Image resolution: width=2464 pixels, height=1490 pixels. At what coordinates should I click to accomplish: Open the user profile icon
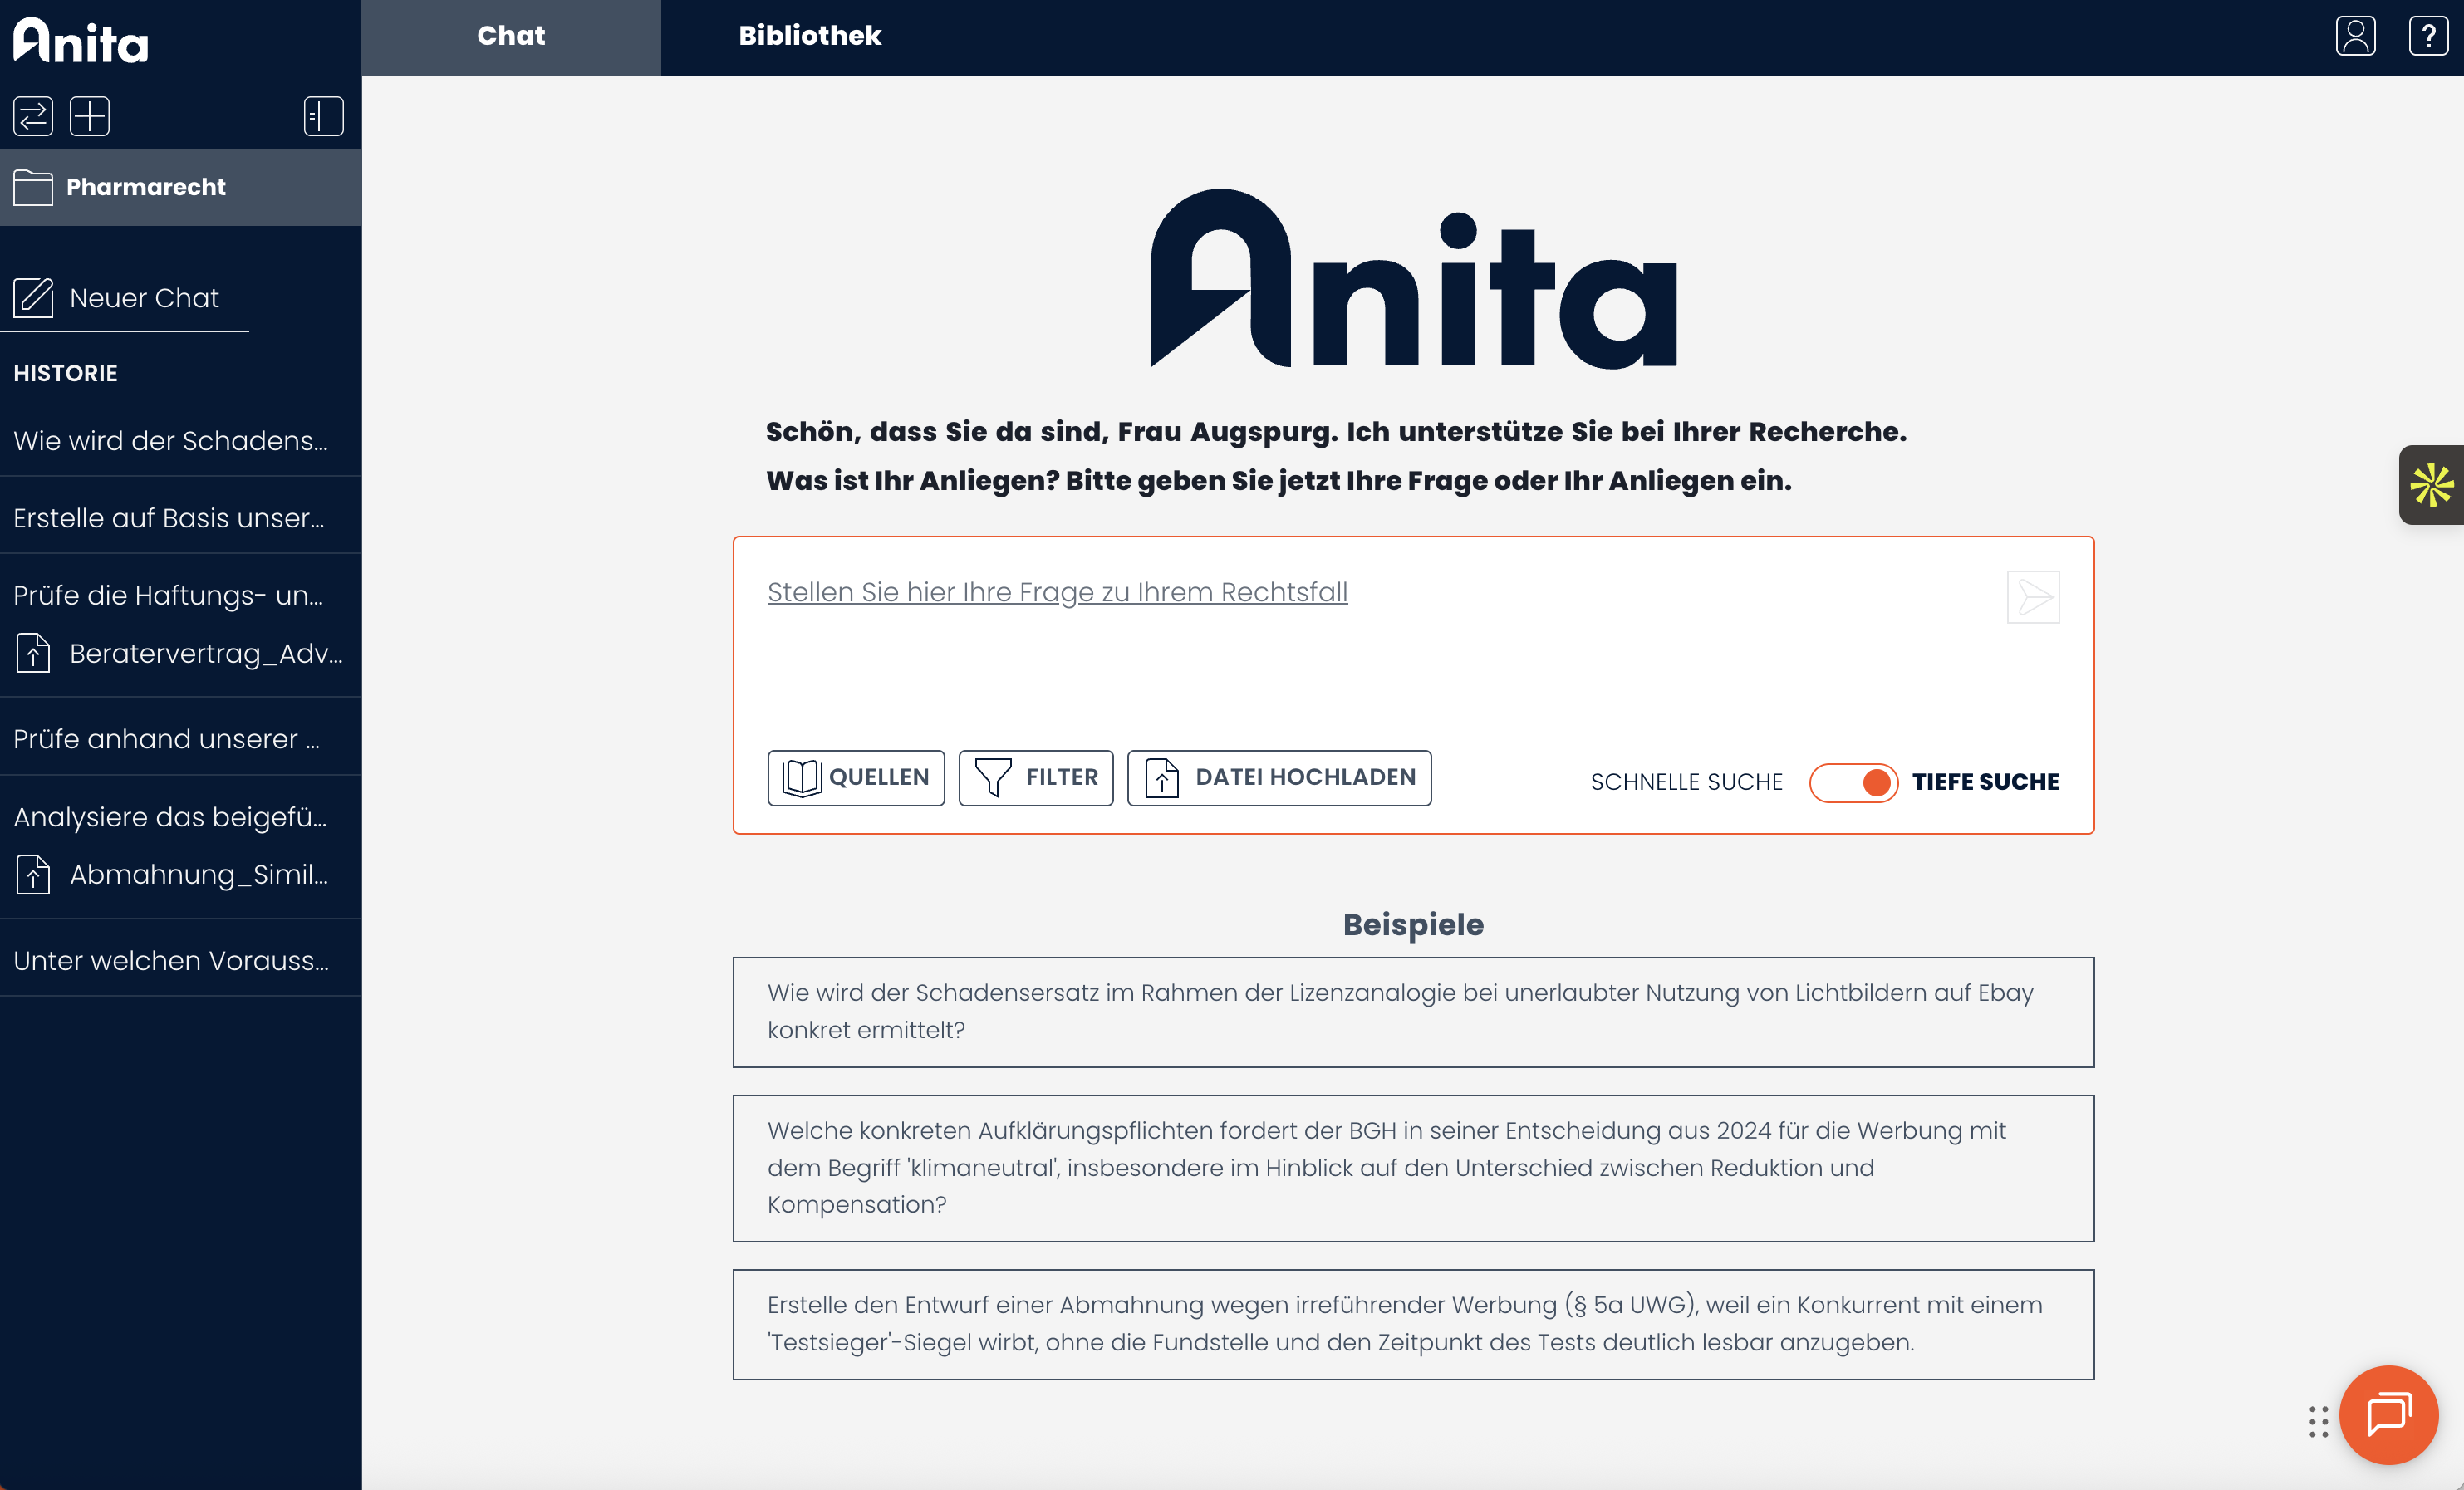coord(2355,36)
